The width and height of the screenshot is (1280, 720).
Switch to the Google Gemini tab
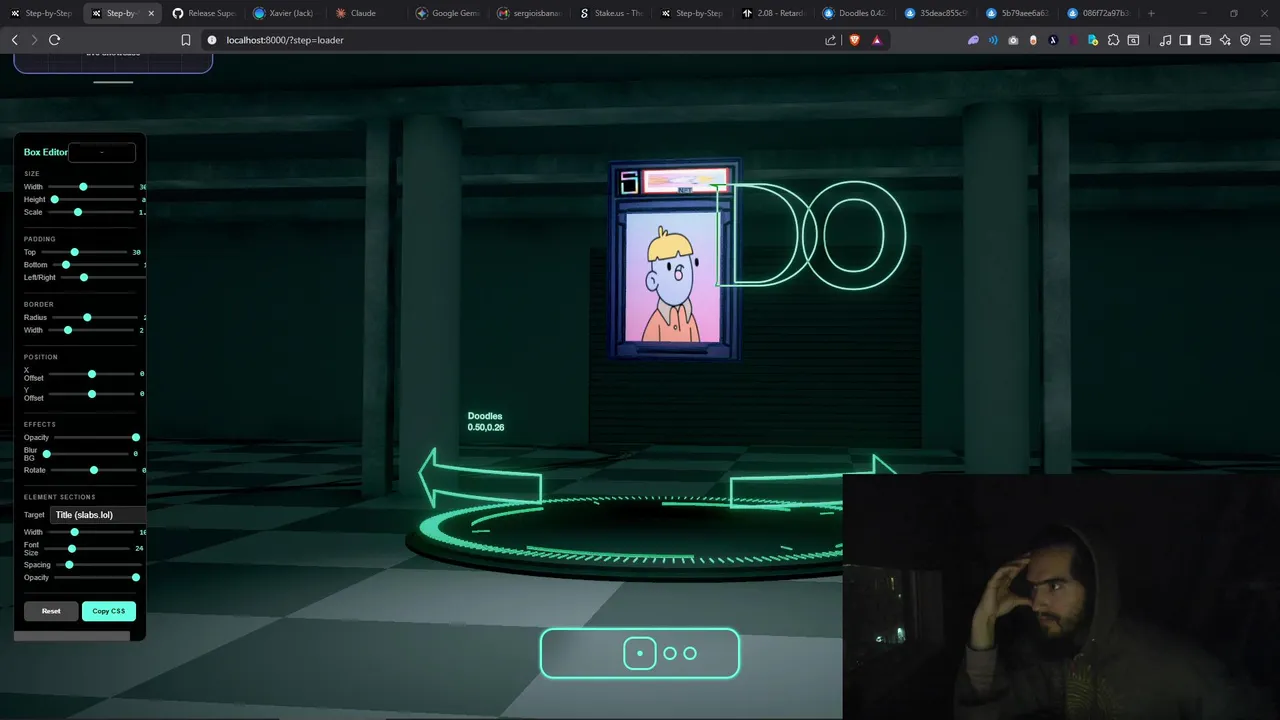(x=447, y=13)
